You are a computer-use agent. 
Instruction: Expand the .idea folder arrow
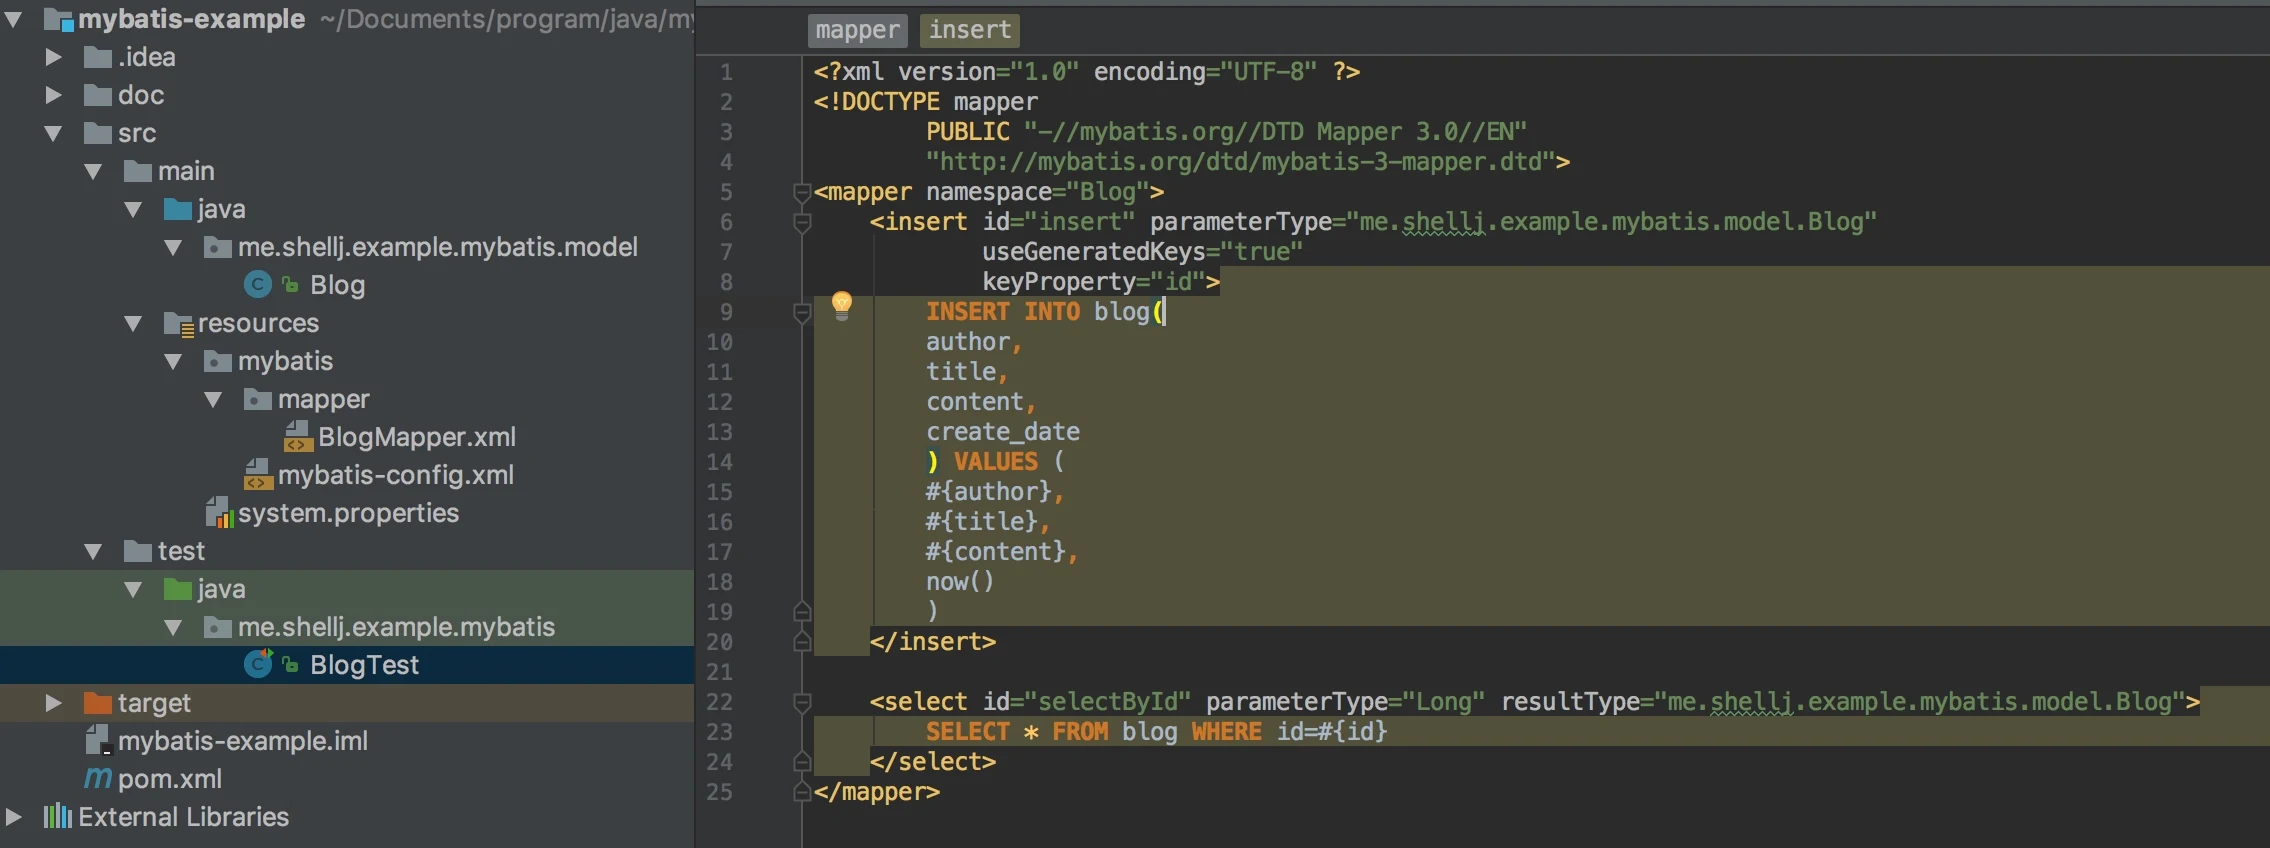(x=54, y=57)
